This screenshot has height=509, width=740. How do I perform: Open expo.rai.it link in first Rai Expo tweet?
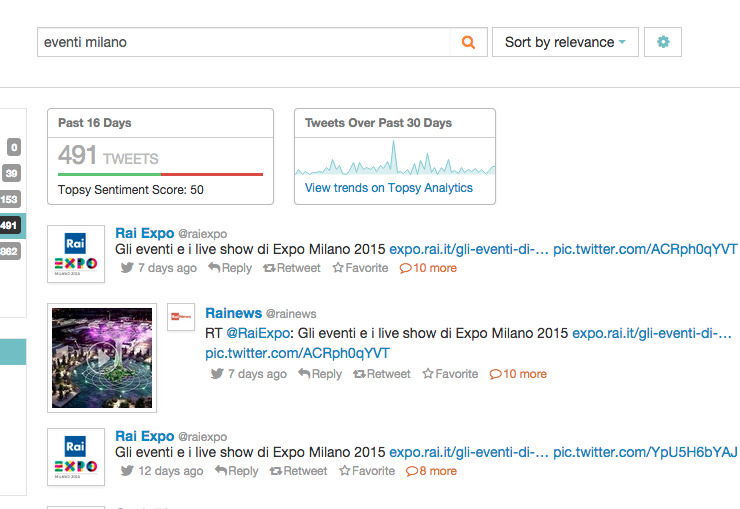469,249
